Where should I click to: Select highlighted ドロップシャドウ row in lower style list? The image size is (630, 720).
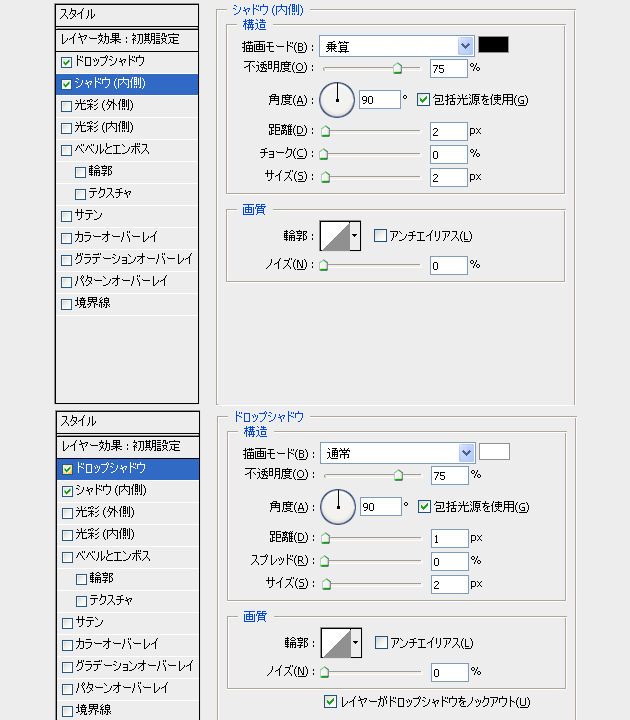[x=128, y=469]
